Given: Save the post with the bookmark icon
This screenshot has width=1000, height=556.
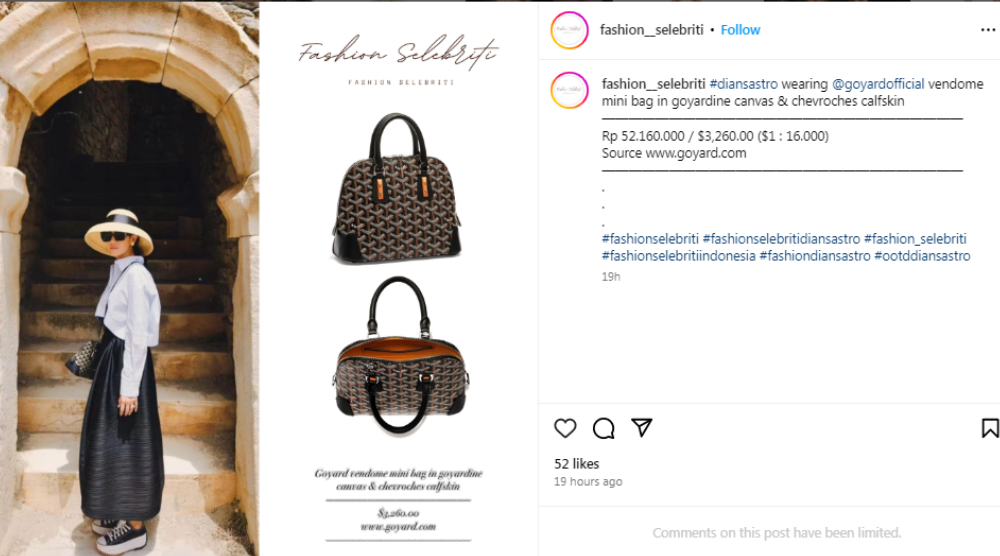Looking at the screenshot, I should point(990,428).
